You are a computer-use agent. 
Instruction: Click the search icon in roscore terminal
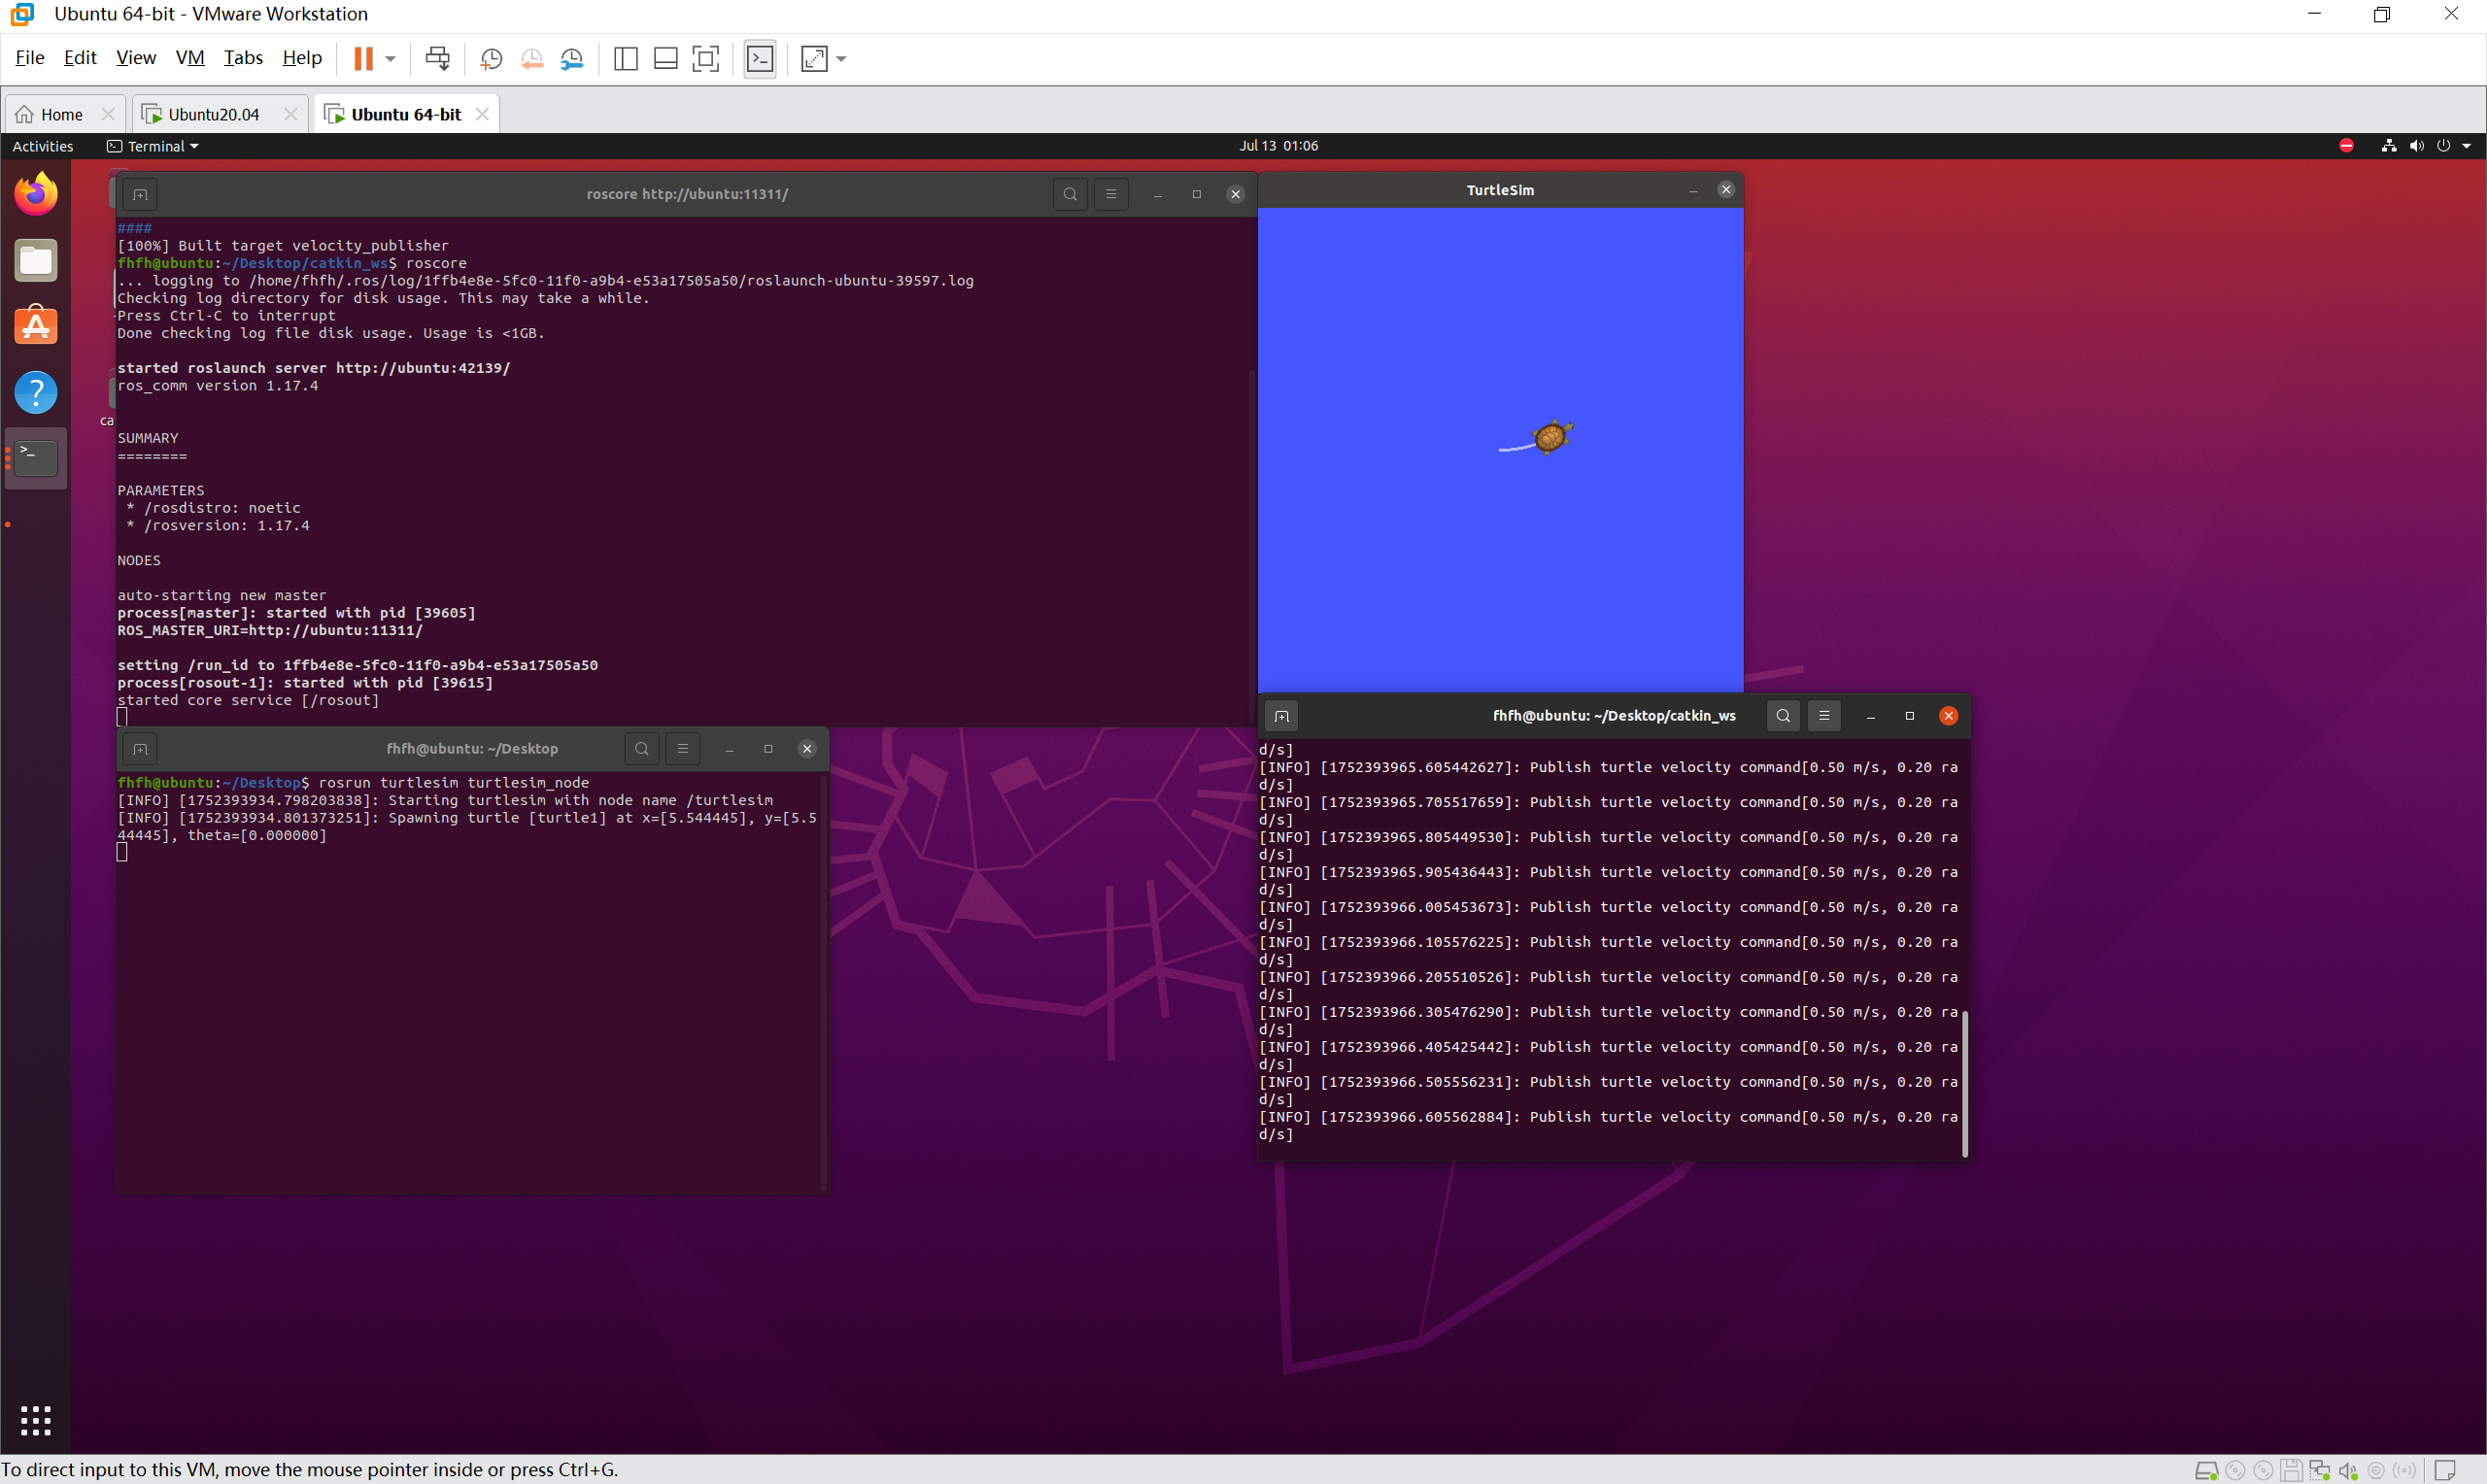point(1070,194)
